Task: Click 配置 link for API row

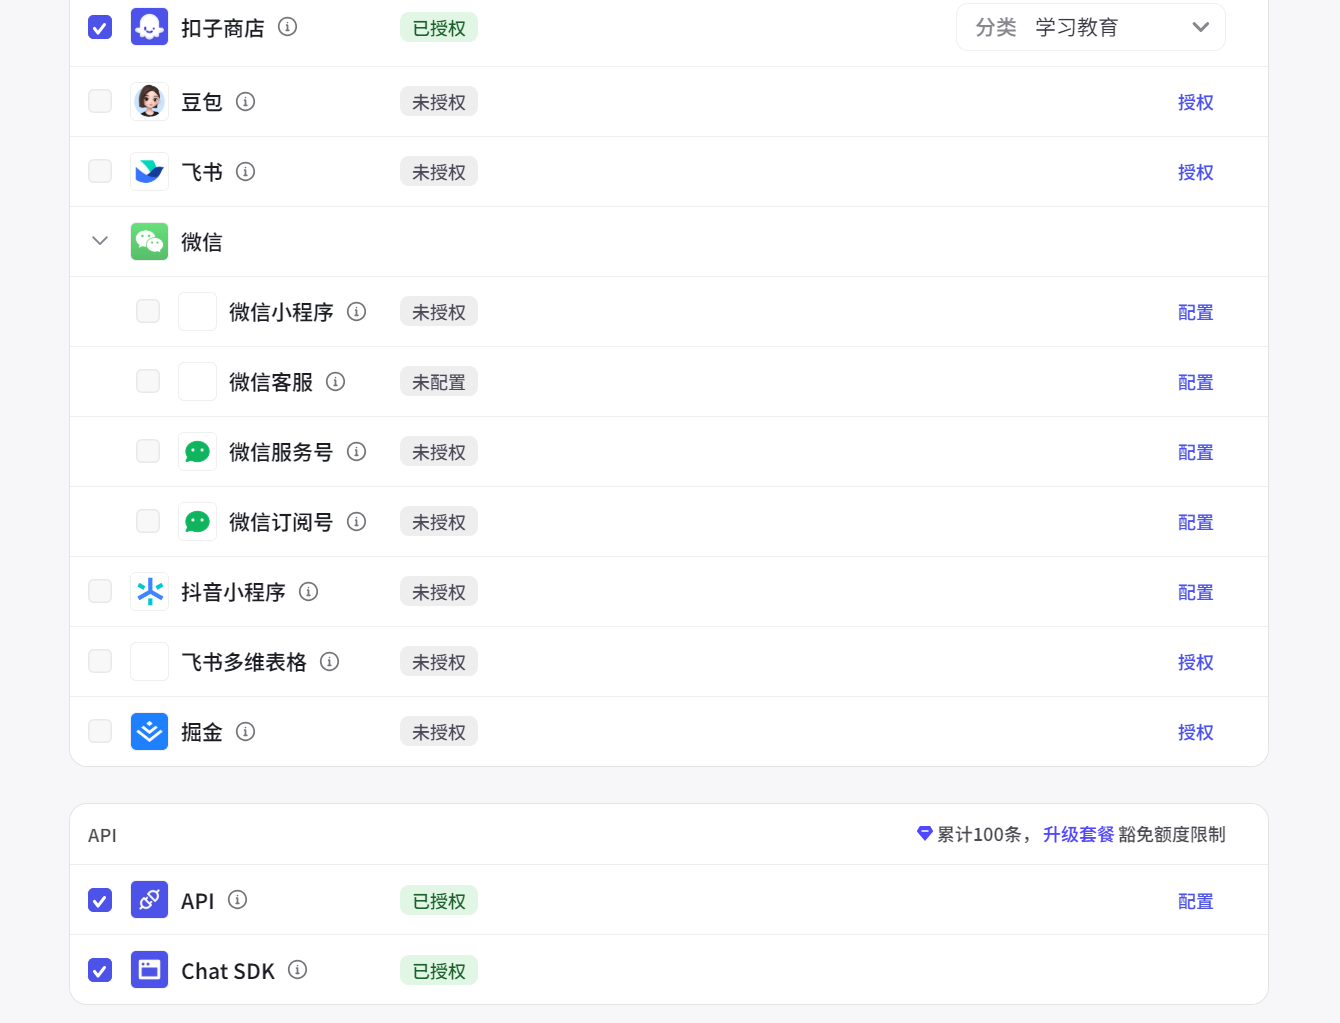Action: pos(1195,901)
